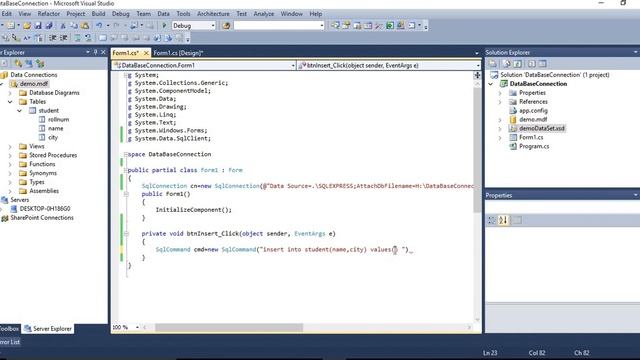Click the Save All icon in toolbar
Image resolution: width=640 pixels, height=360 pixels.
[49, 26]
